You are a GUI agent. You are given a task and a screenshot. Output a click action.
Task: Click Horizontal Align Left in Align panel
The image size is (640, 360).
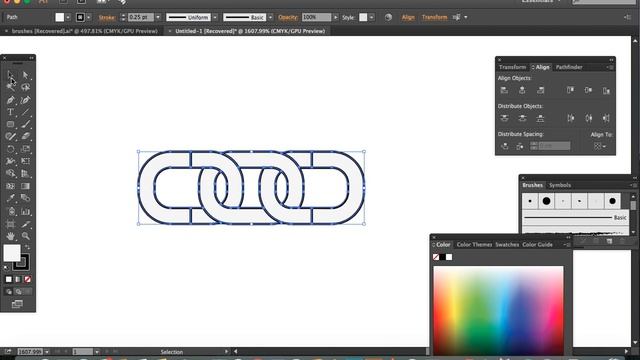pos(504,90)
